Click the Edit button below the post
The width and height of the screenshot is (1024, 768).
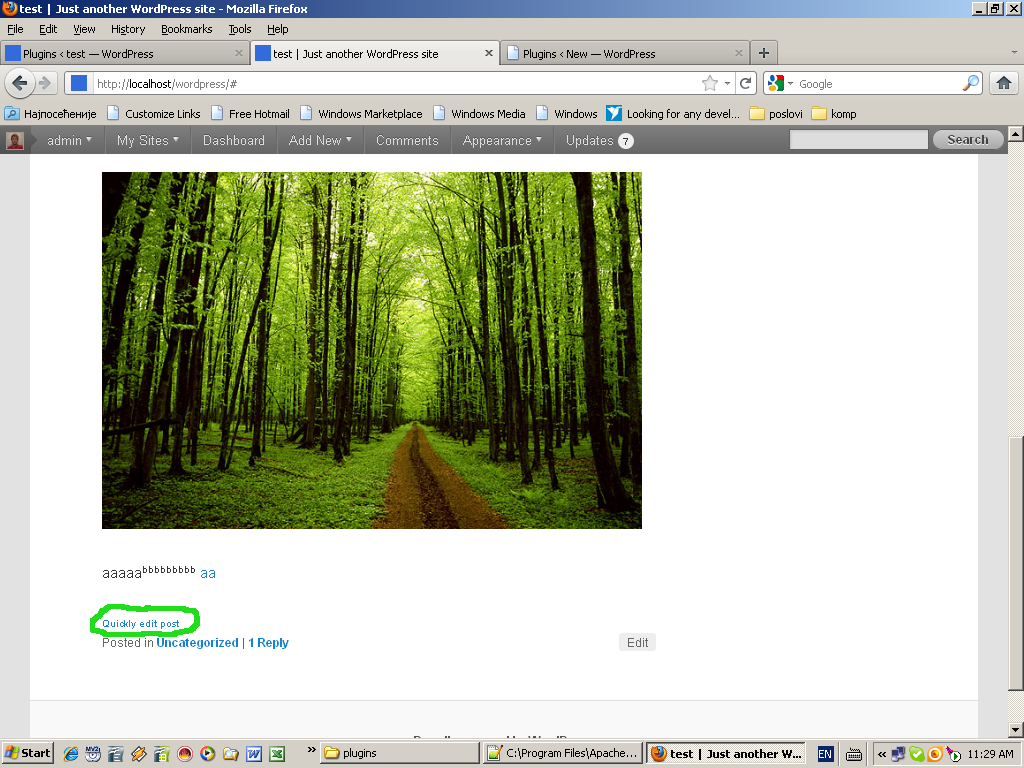pos(637,643)
